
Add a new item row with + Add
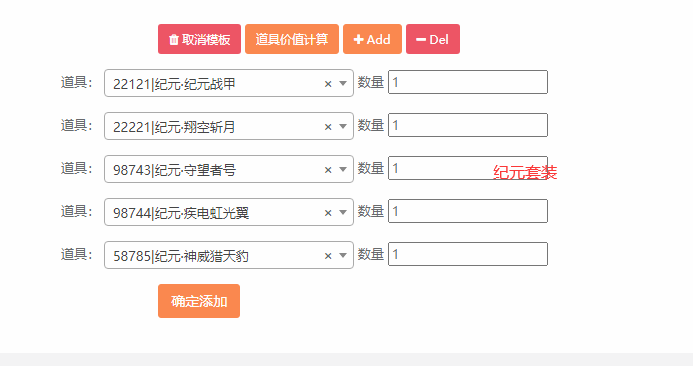pos(372,39)
